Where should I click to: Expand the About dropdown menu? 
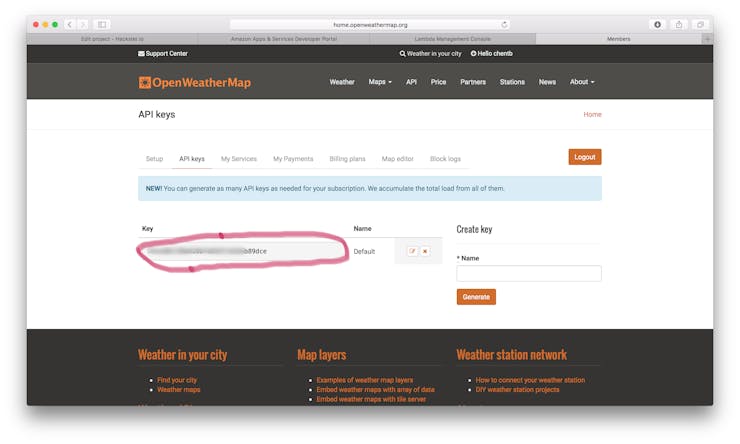coord(582,82)
